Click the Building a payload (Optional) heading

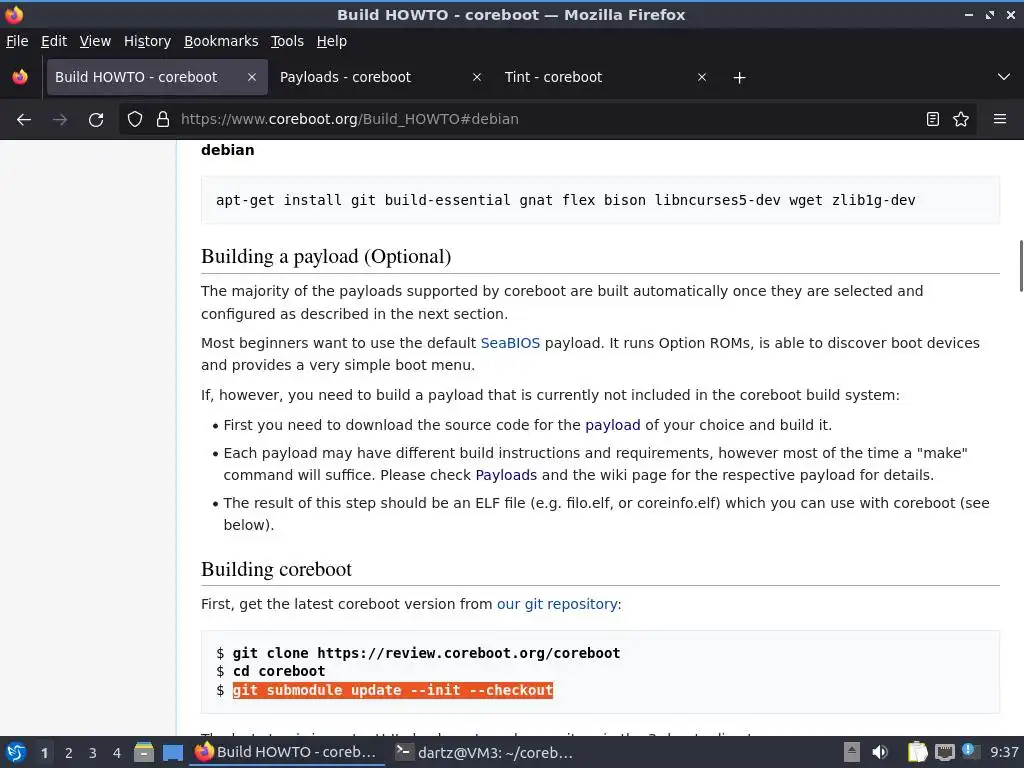point(326,256)
